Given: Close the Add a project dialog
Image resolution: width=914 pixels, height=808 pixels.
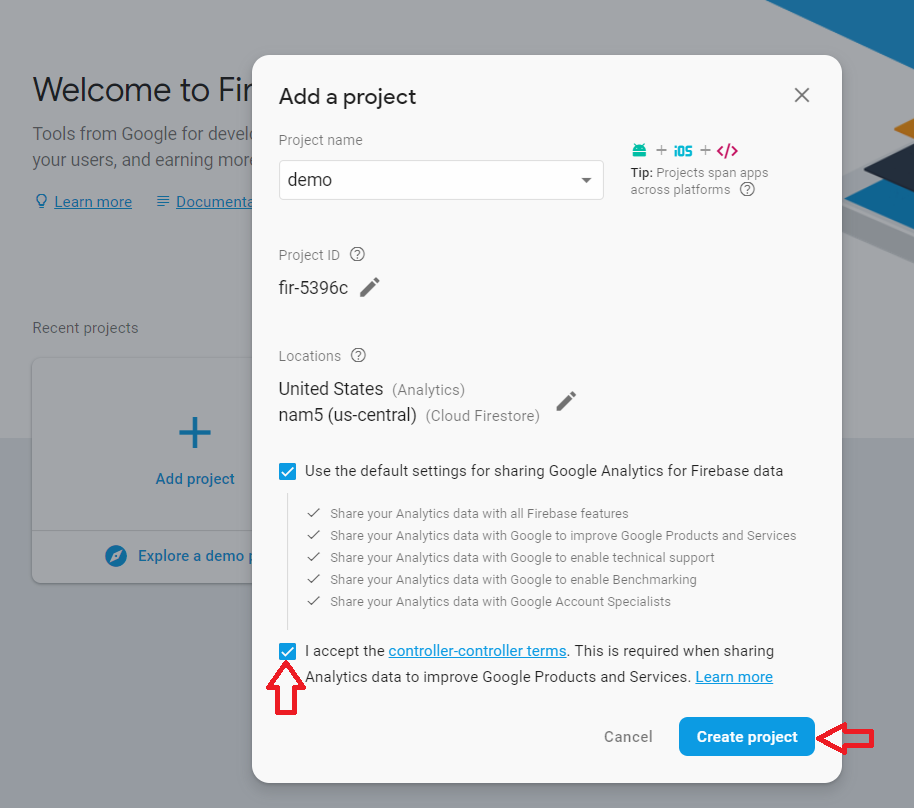Looking at the screenshot, I should click(x=801, y=95).
